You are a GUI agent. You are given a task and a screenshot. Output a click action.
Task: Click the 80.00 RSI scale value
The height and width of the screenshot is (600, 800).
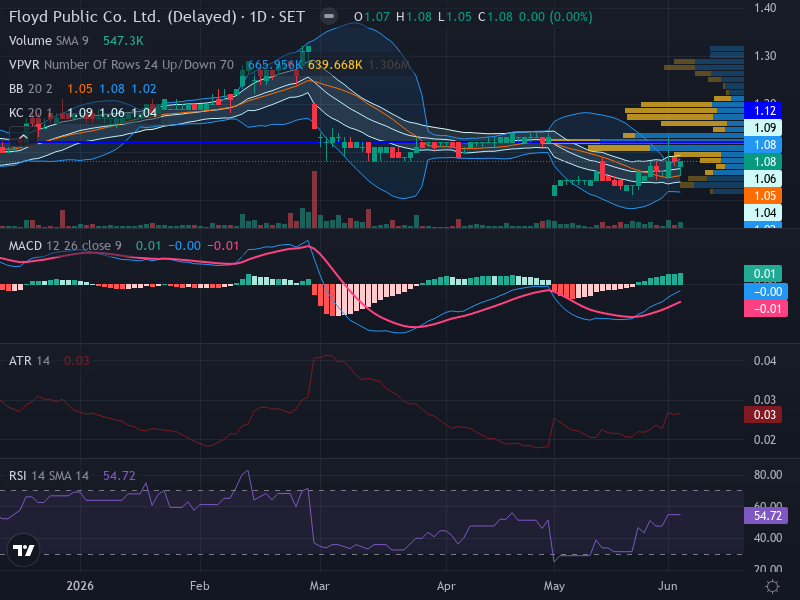tap(768, 475)
